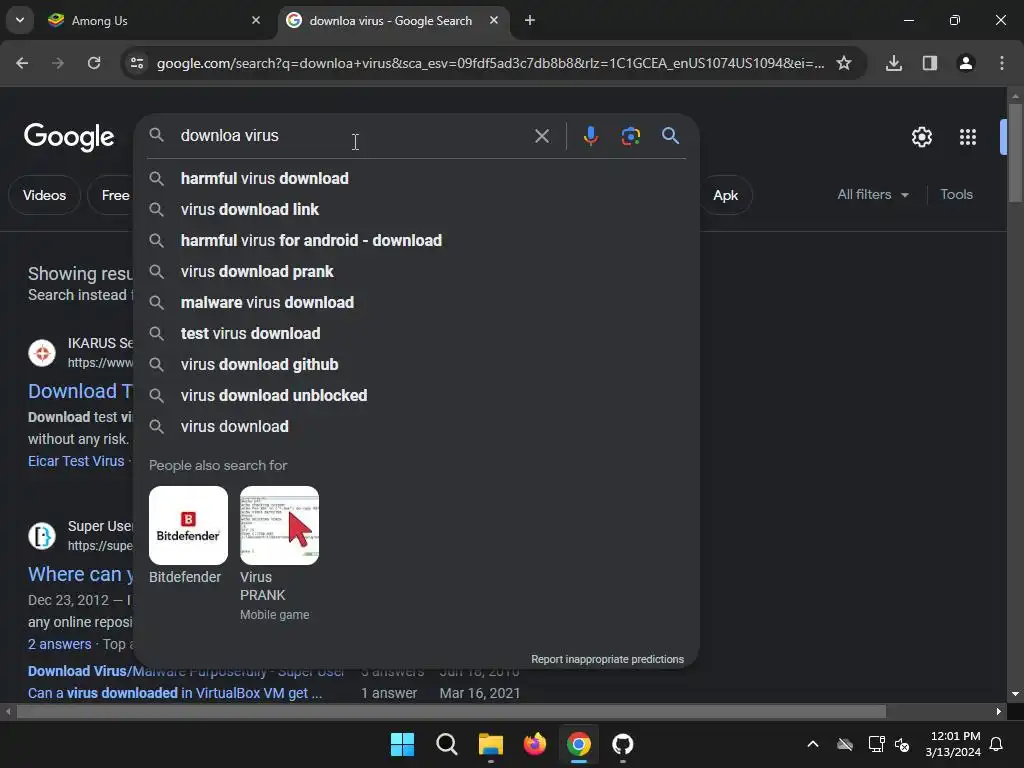Choose the plain virus download suggestion
The height and width of the screenshot is (768, 1024).
click(417, 426)
